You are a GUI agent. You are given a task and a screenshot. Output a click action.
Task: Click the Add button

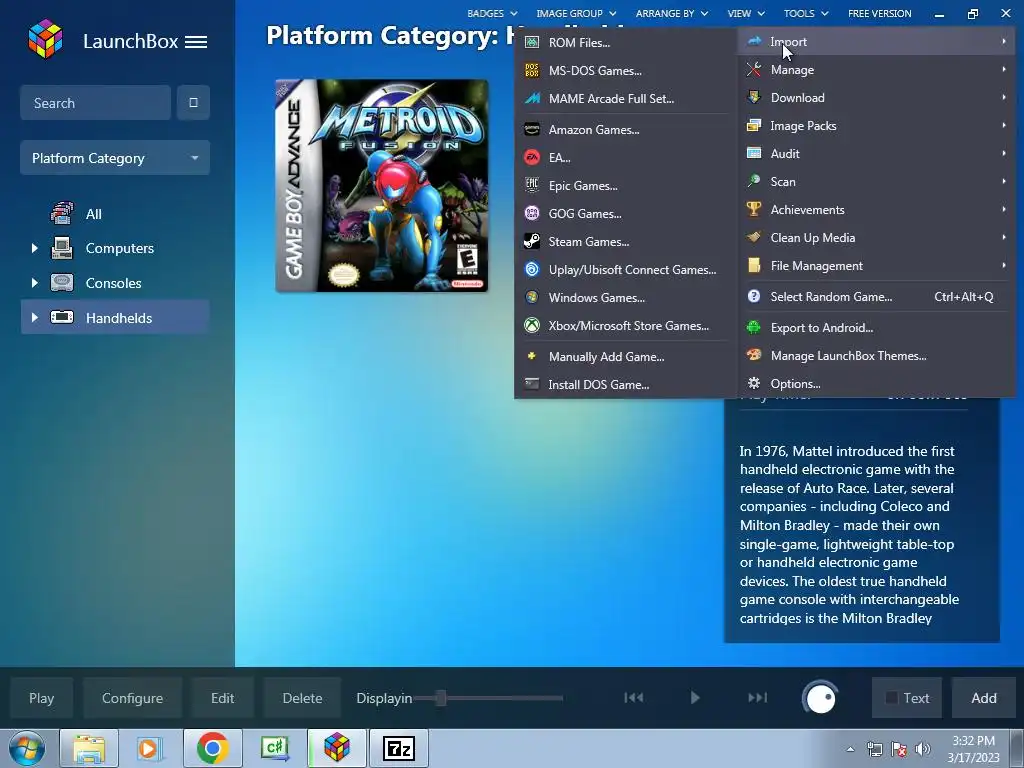point(984,698)
